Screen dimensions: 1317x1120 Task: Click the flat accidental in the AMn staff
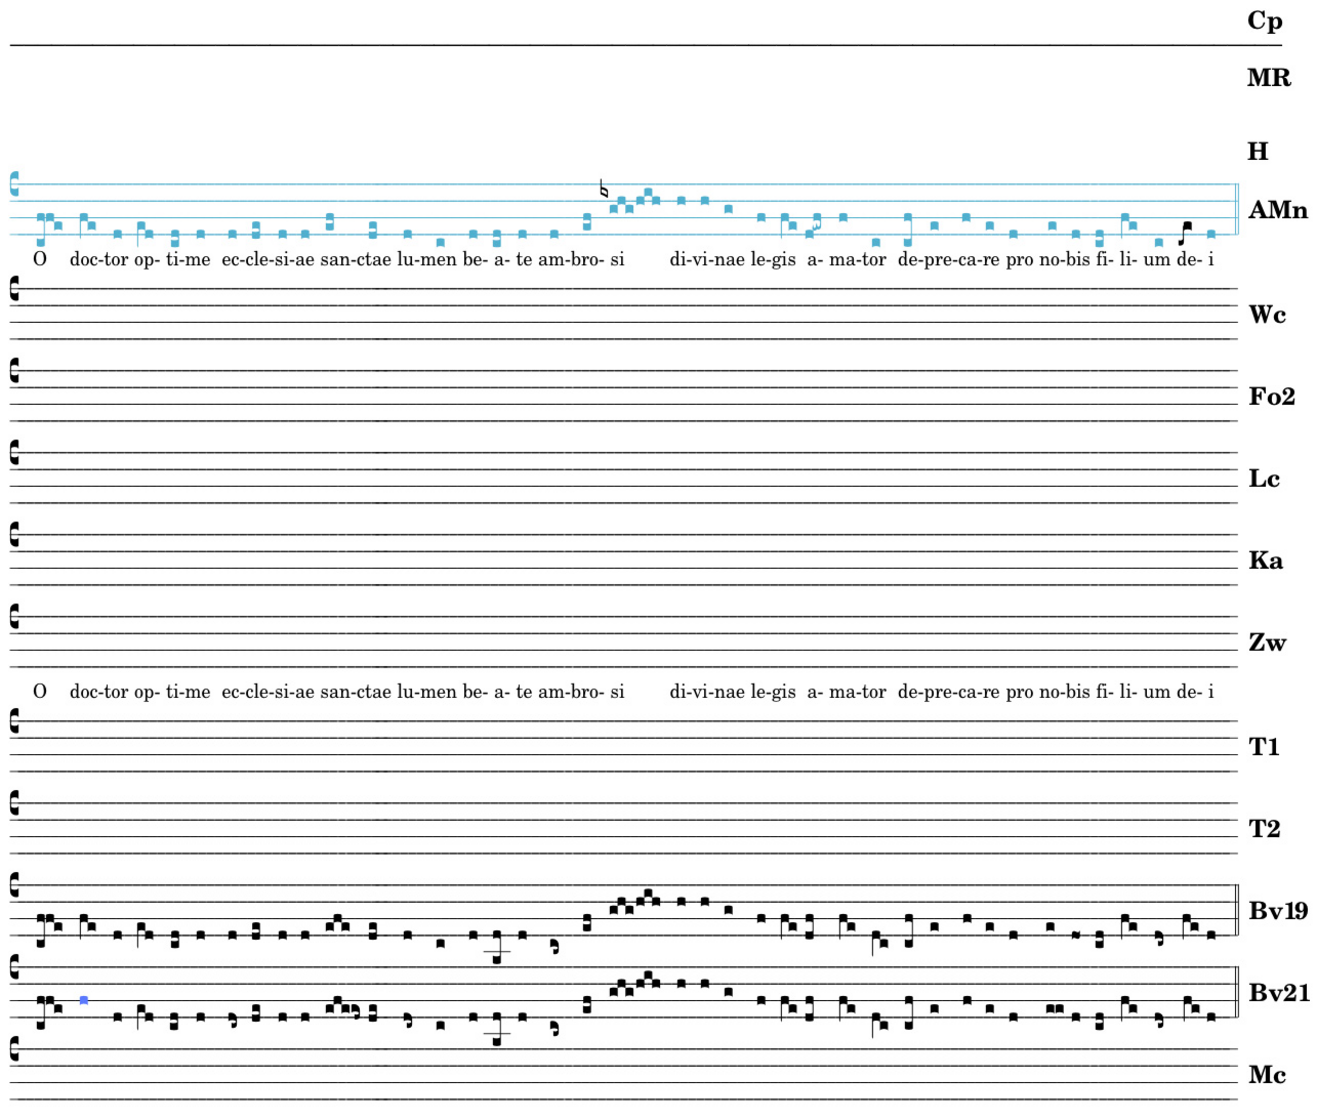[x=603, y=189]
